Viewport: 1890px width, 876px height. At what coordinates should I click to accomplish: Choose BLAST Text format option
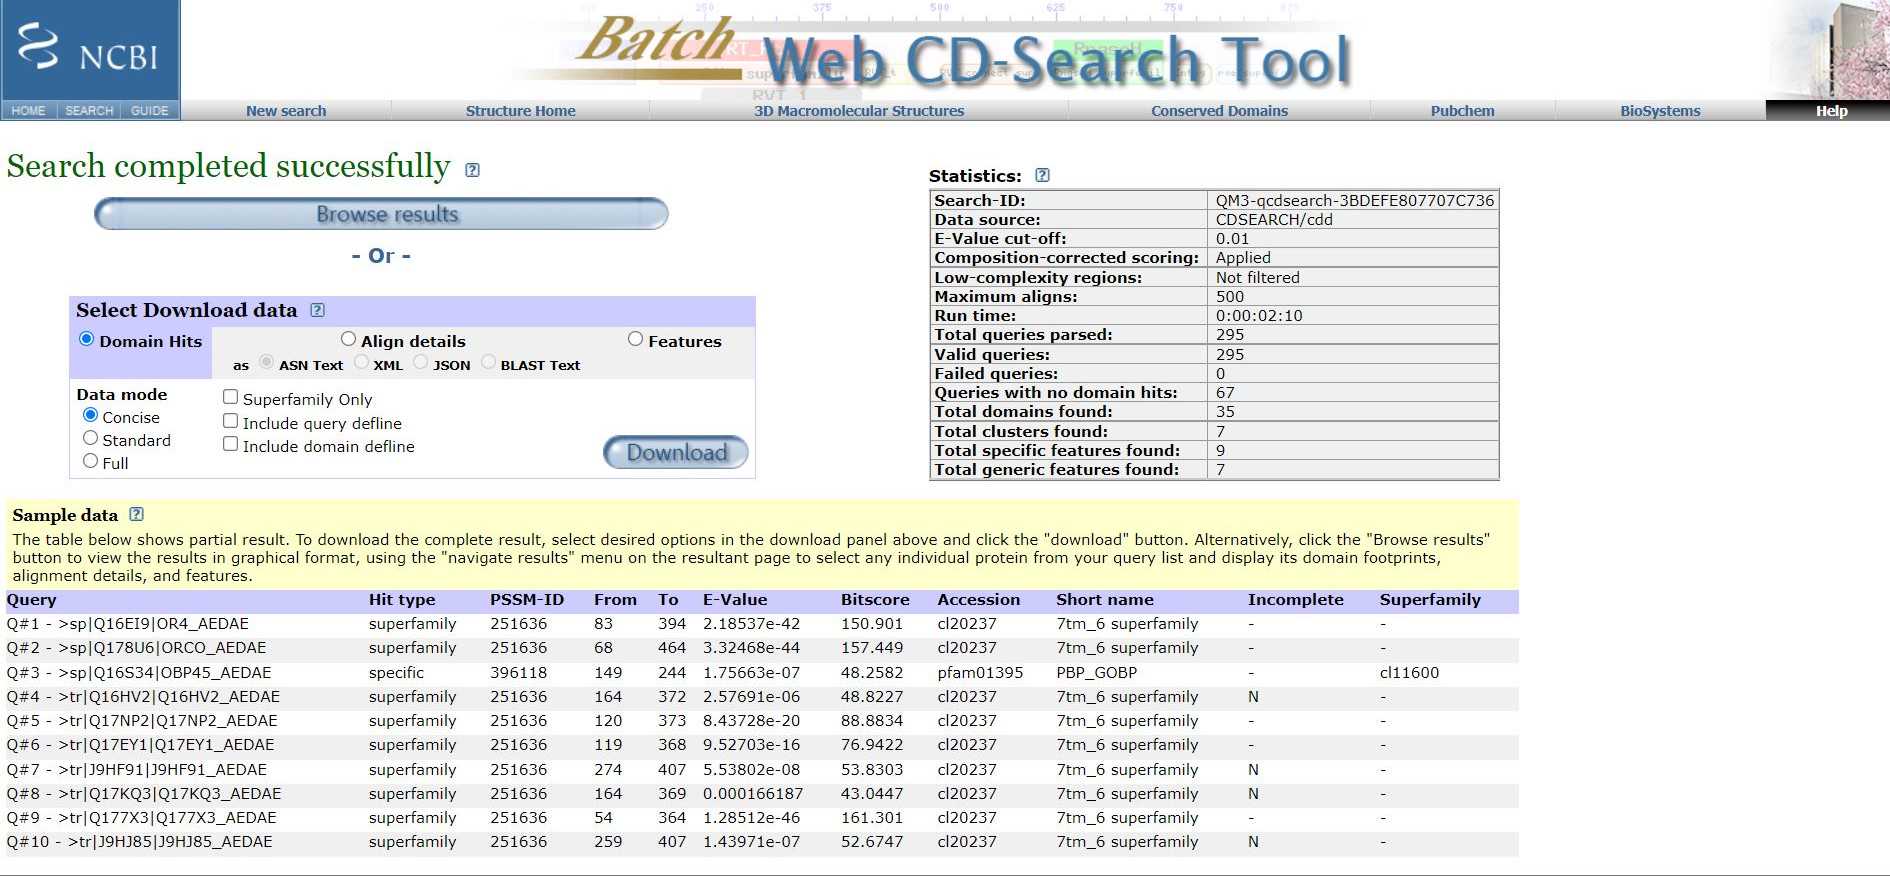click(488, 362)
